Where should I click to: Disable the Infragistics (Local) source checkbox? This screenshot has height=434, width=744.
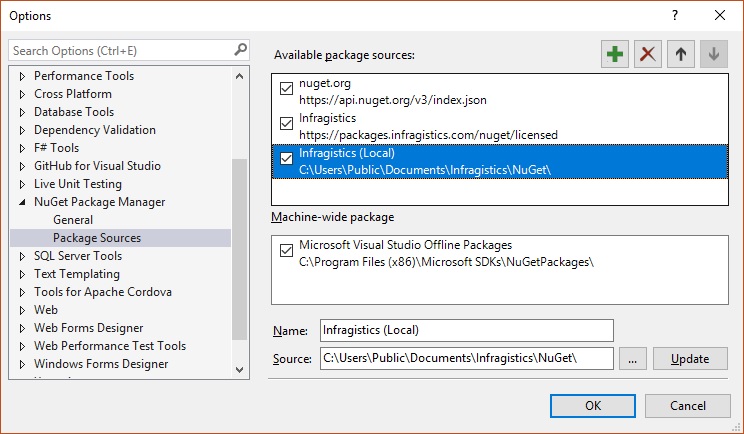[287, 159]
